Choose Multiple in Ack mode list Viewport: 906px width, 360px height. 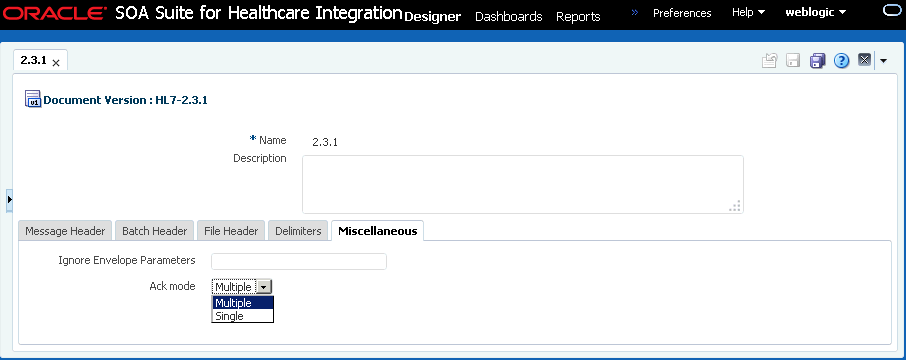click(243, 303)
